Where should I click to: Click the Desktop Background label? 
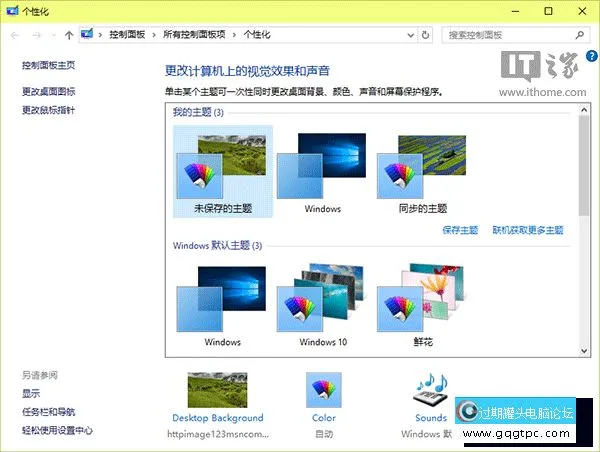tap(218, 418)
